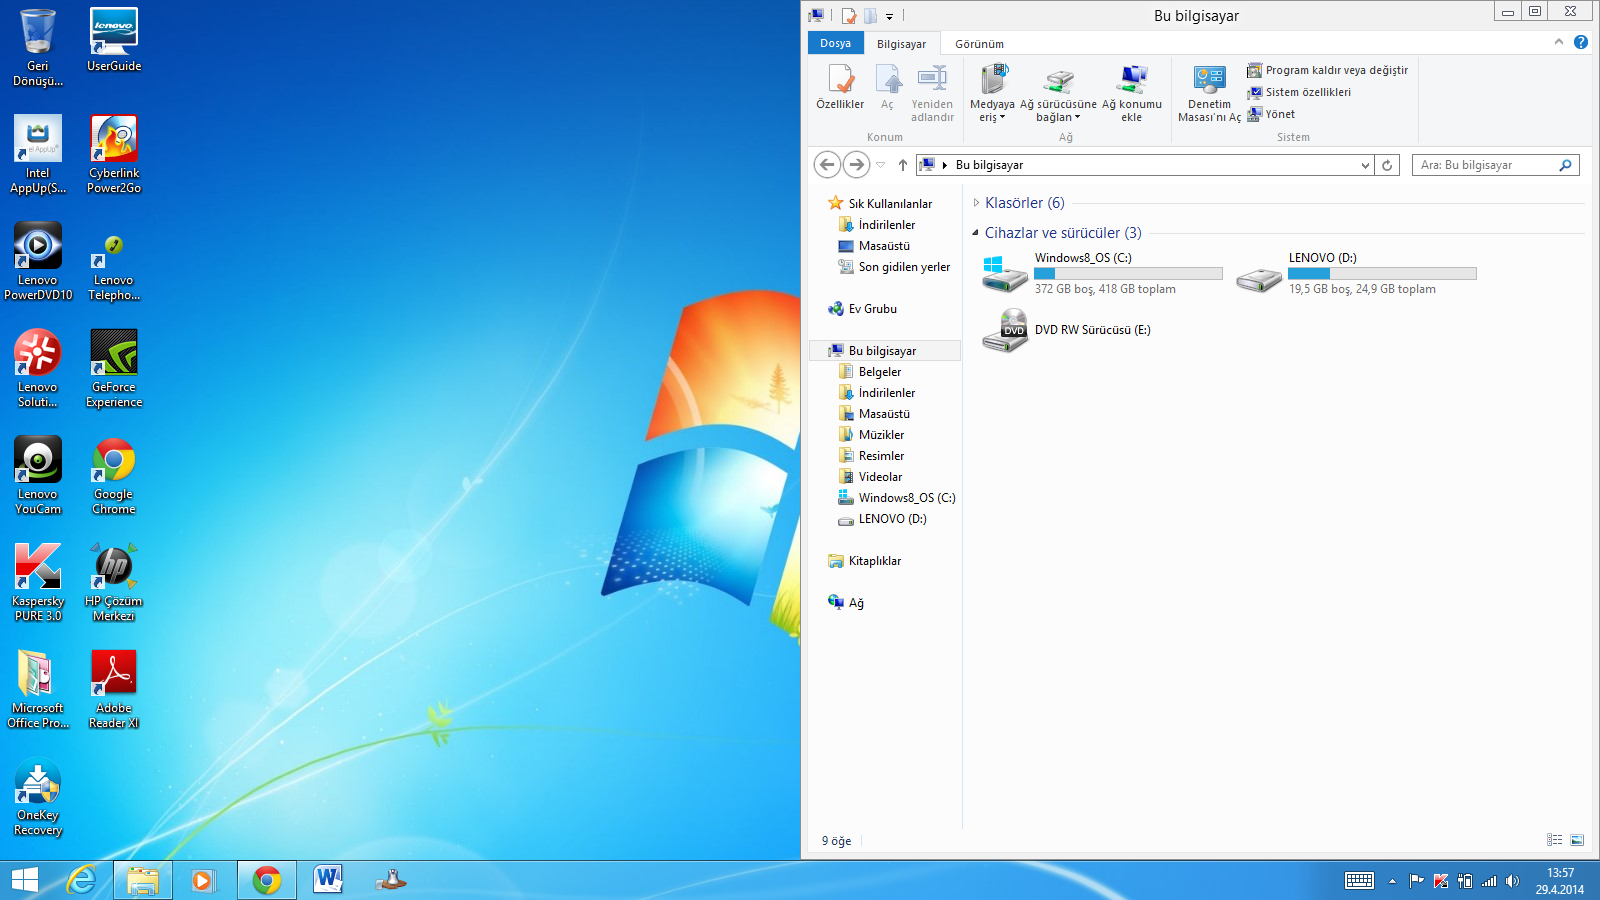This screenshot has width=1600, height=900.
Task: Select the Geri Dönüşüm recycle bin icon
Action: pos(38,48)
